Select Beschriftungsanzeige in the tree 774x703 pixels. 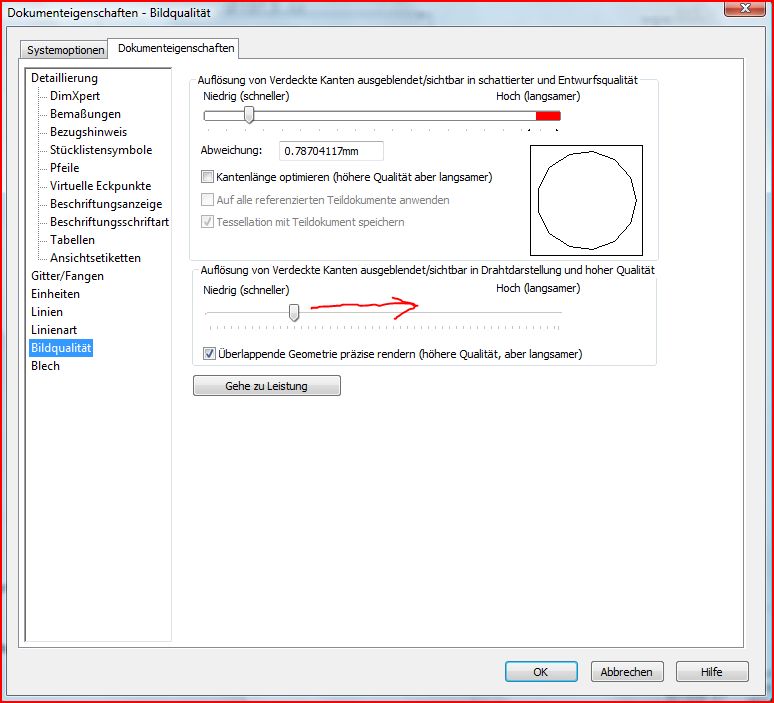[106, 204]
